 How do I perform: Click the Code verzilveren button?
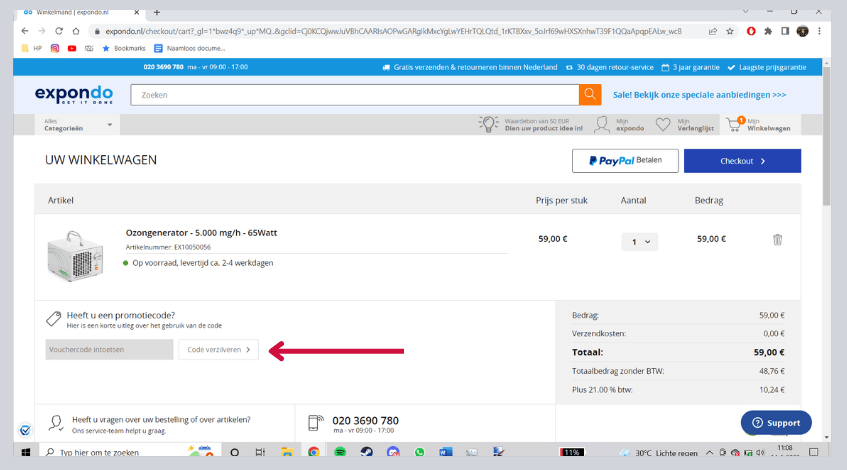(x=218, y=349)
